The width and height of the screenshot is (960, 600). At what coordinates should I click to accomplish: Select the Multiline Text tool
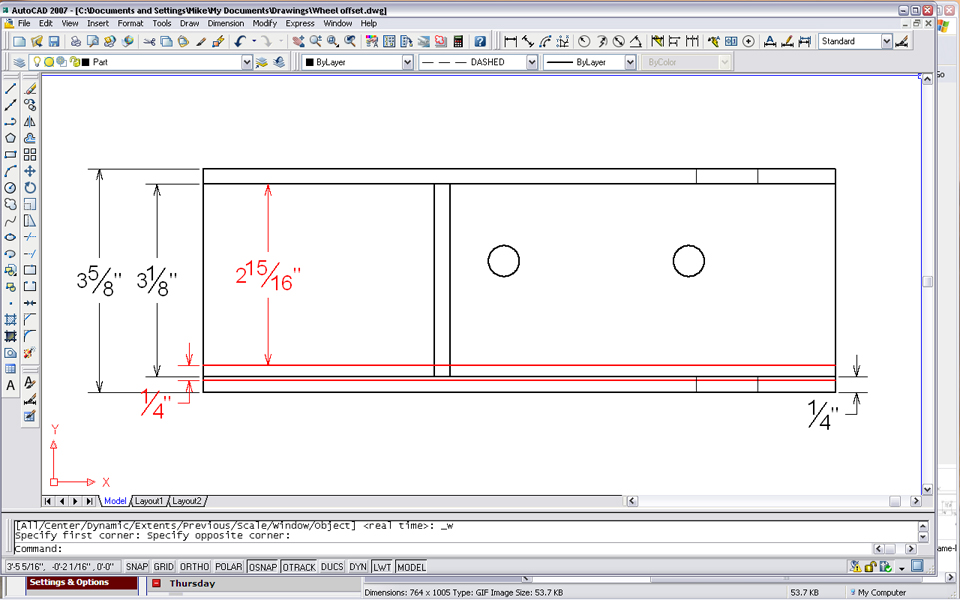[10, 386]
